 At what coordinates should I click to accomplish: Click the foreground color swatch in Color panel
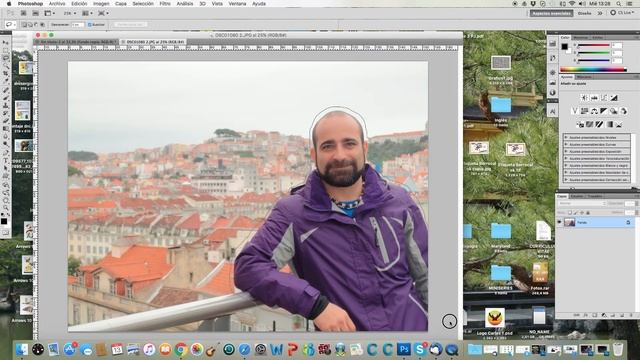[564, 46]
